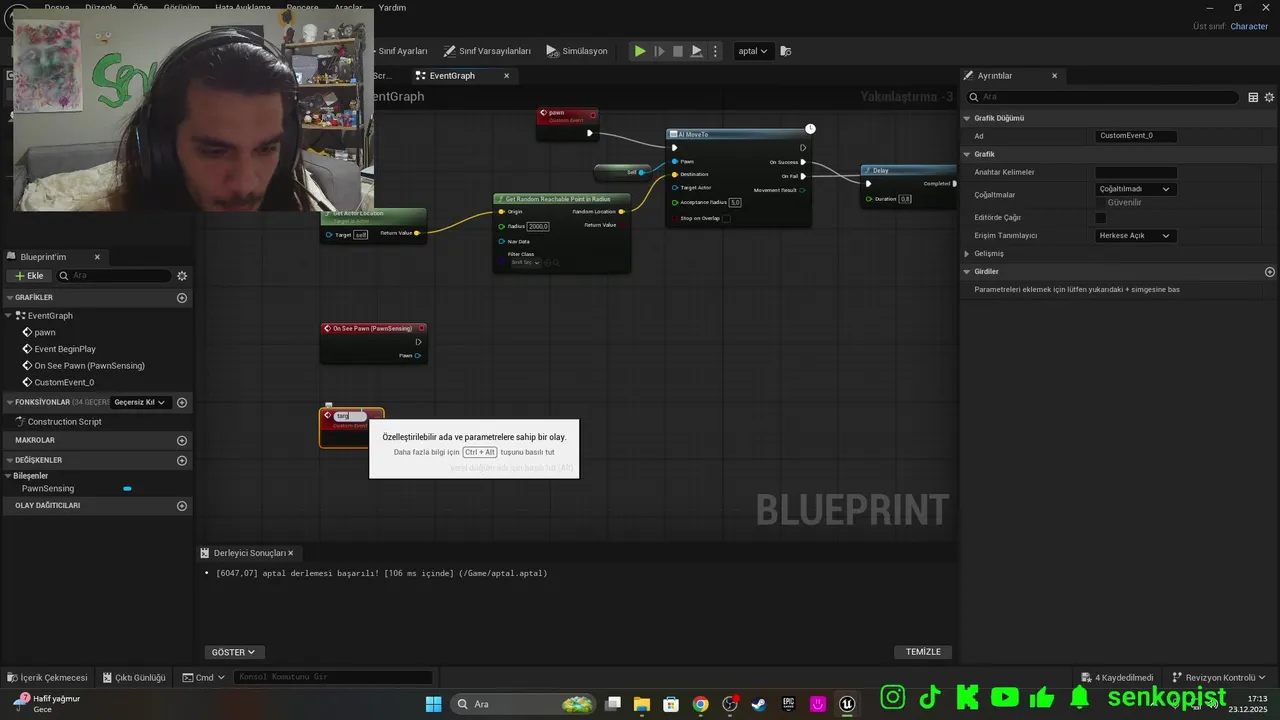Start Play in Editor with green play button
1280x720 pixels.
(x=640, y=51)
